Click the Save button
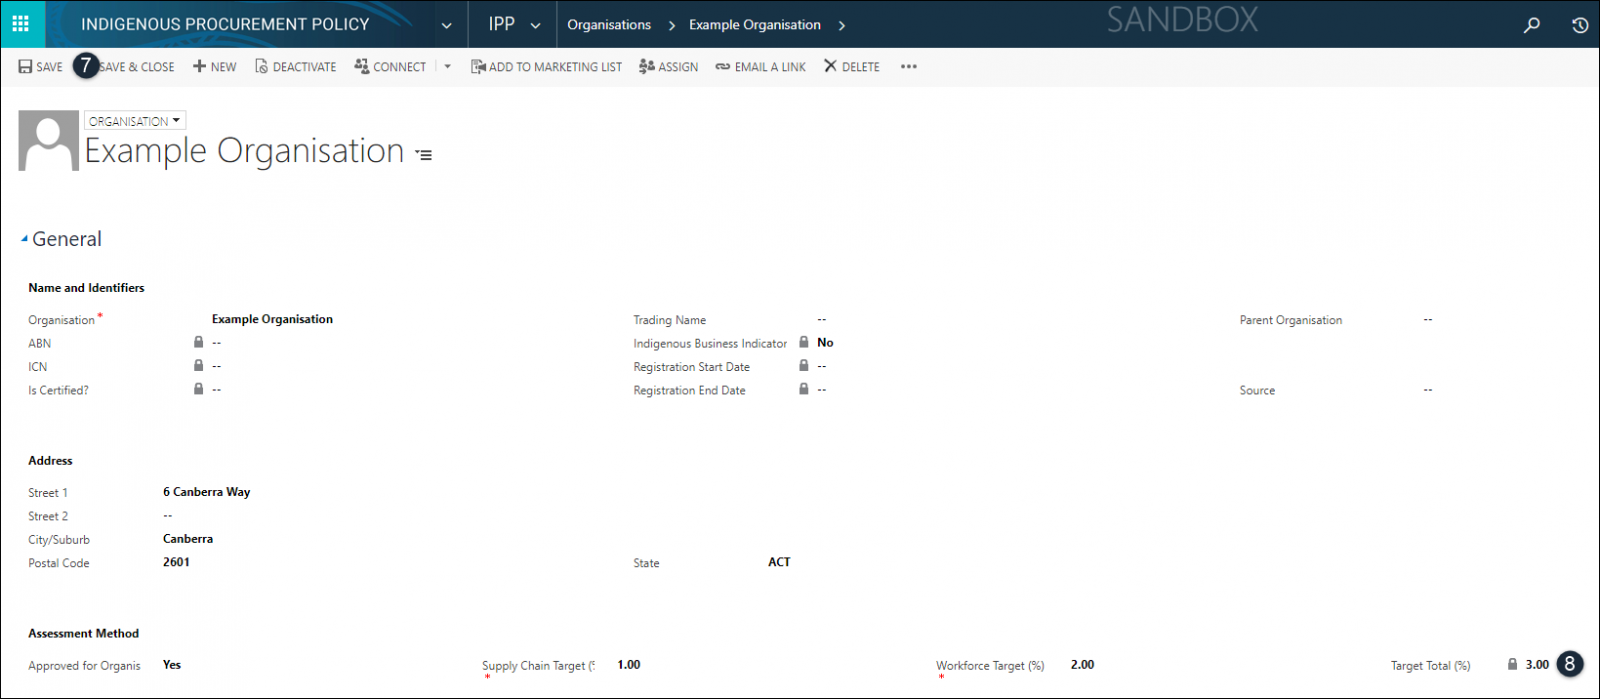 [x=40, y=67]
